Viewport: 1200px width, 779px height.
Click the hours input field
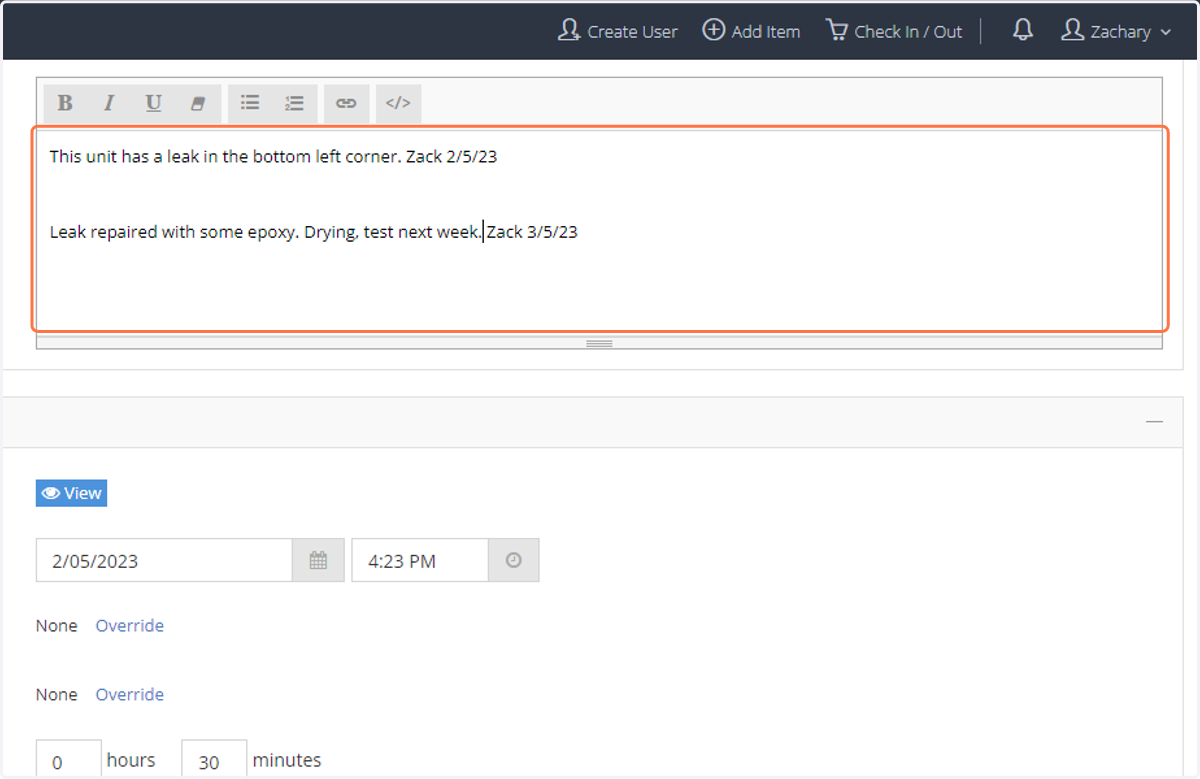coord(69,760)
